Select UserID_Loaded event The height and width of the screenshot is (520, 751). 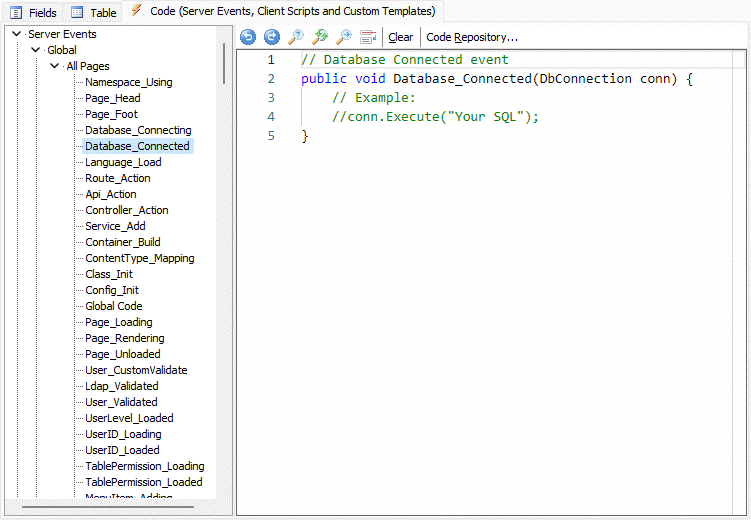122,450
